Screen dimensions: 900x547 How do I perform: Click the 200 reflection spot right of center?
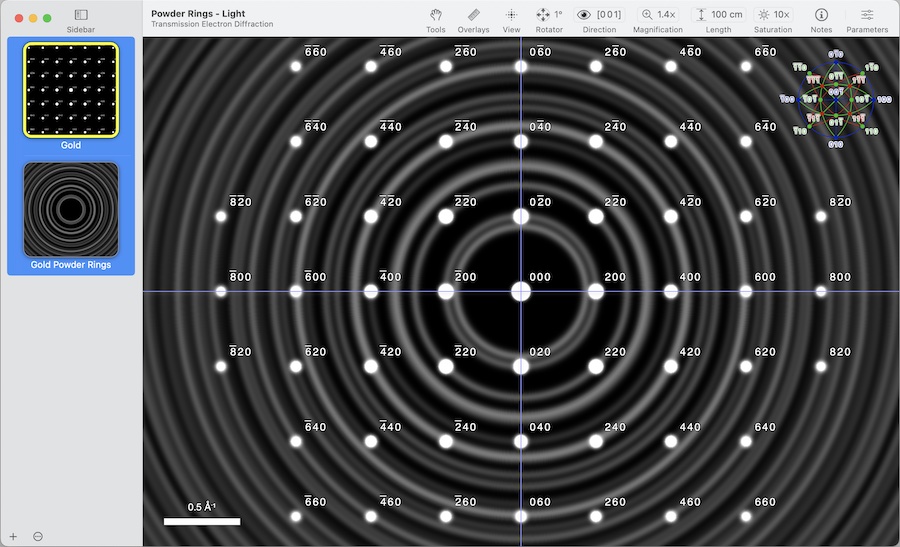point(595,291)
